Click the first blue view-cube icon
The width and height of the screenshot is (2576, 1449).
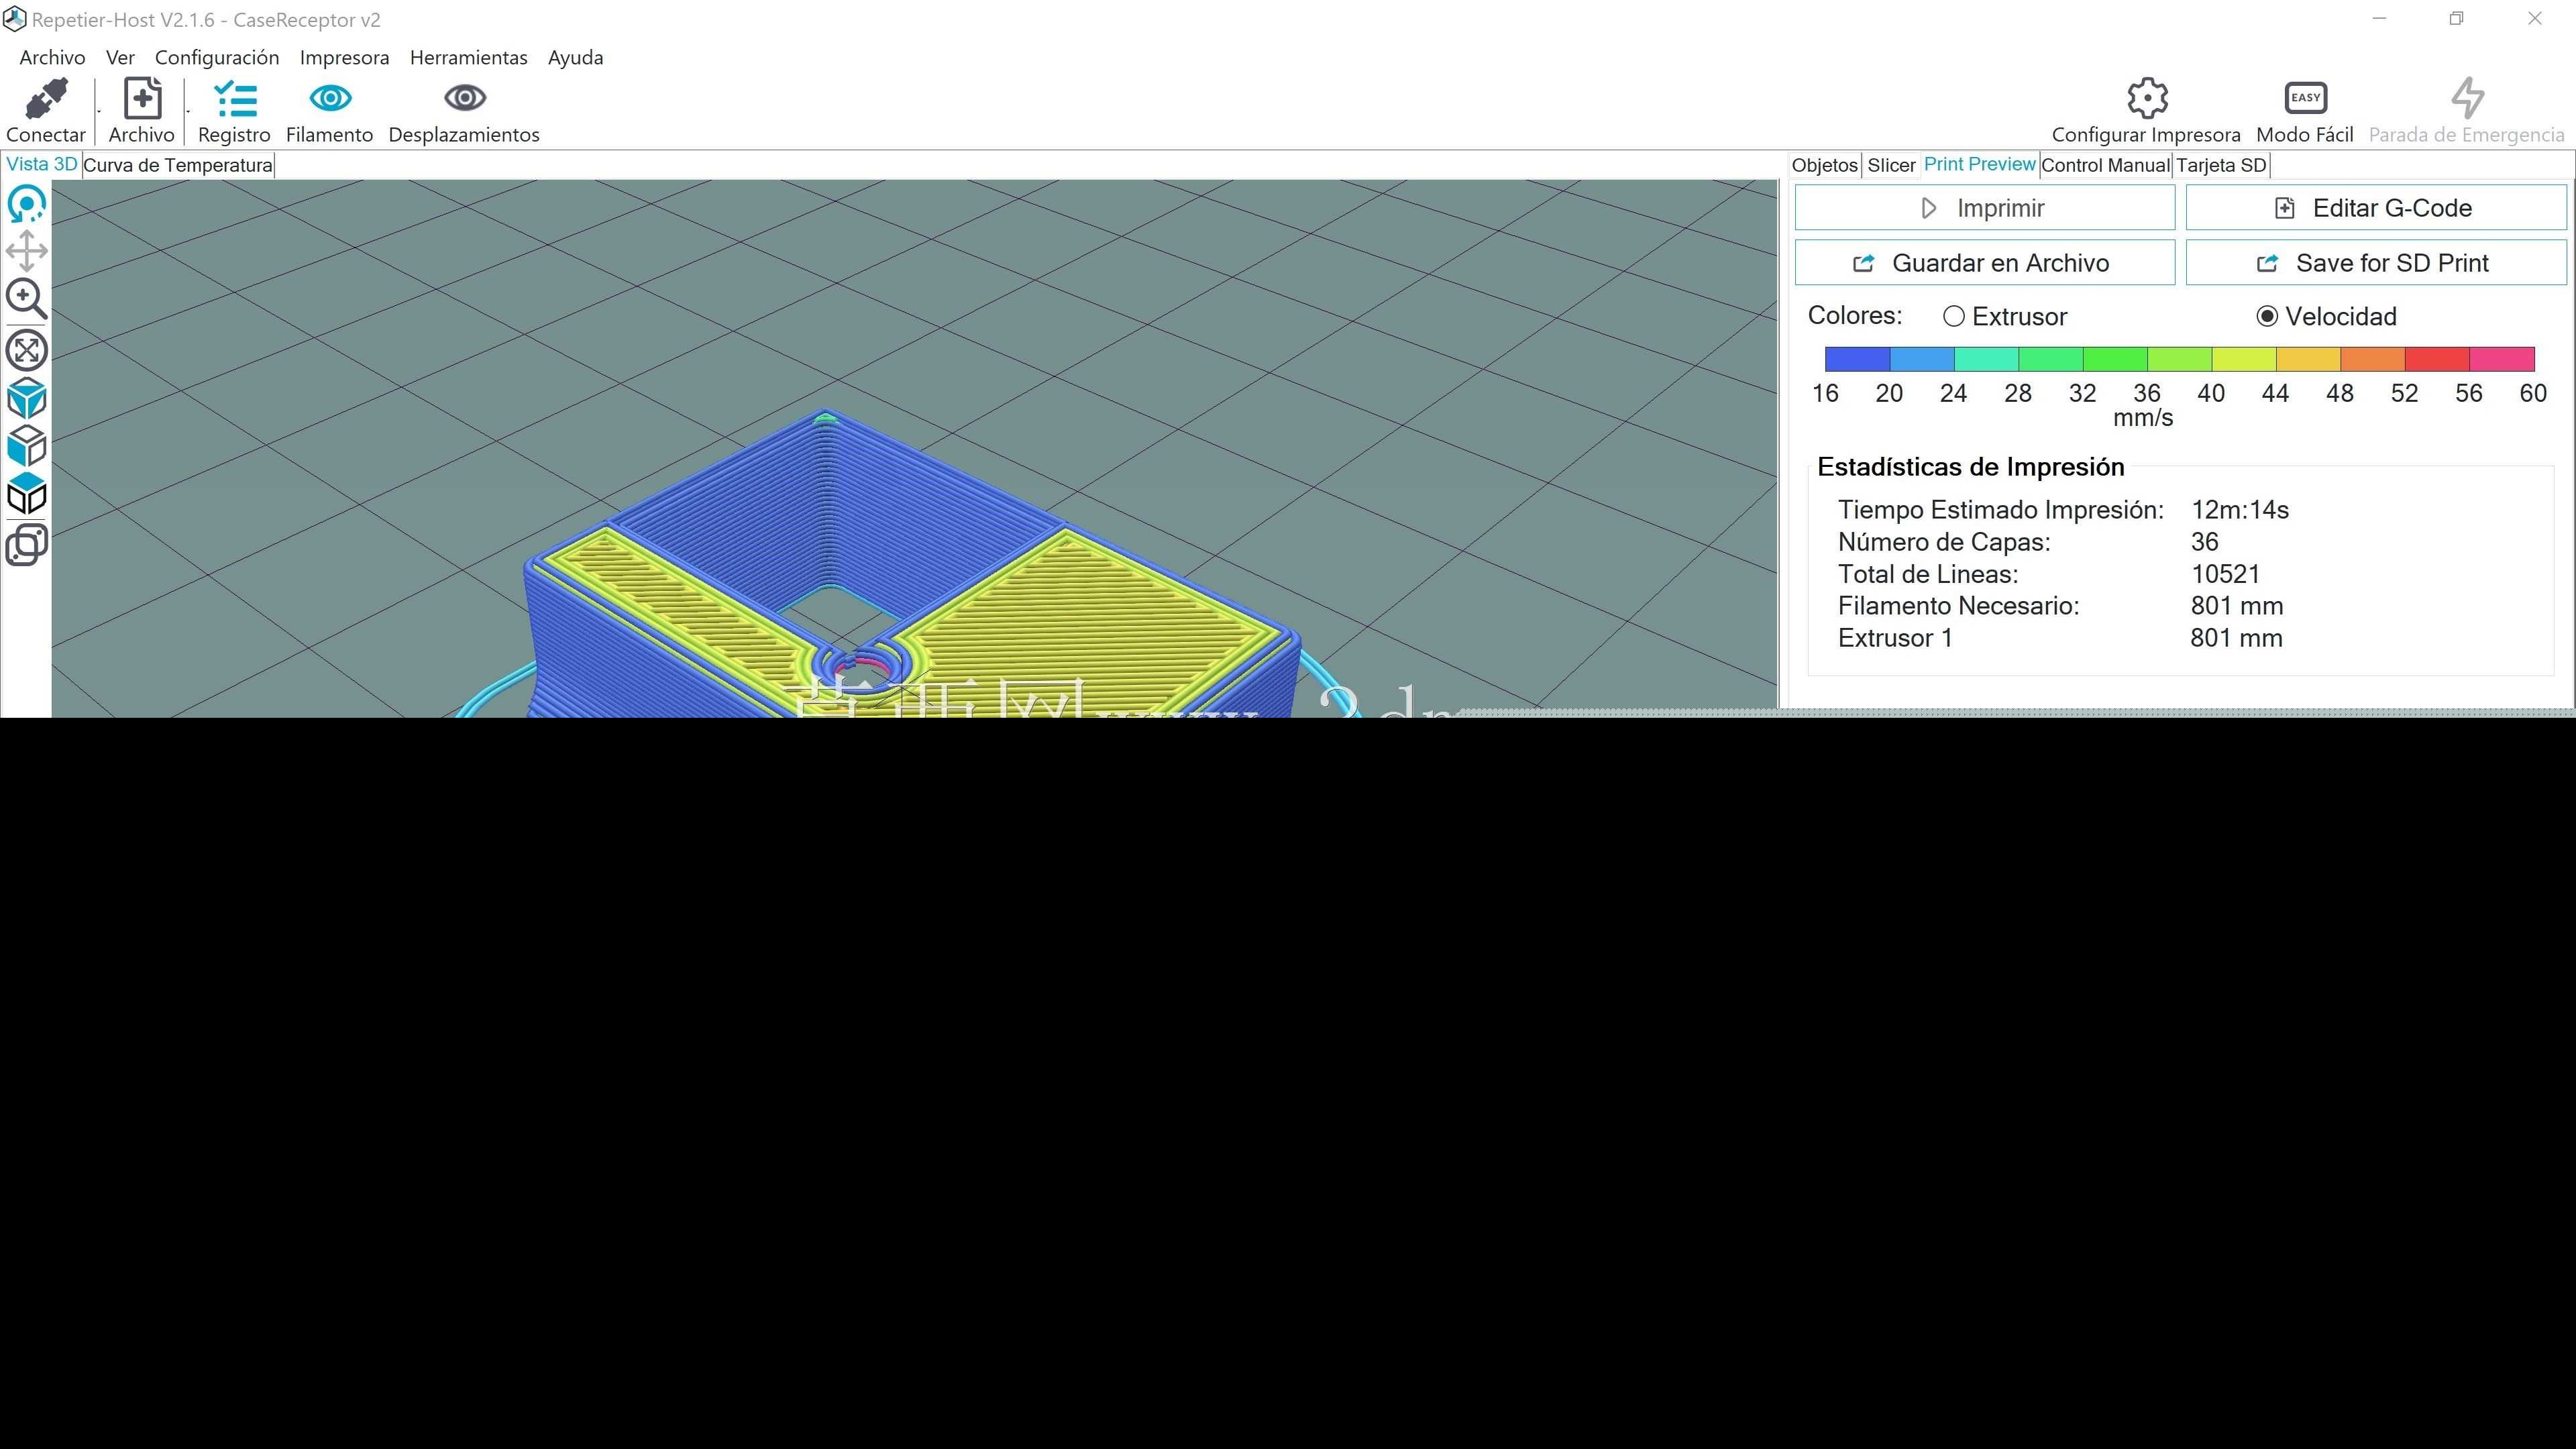27,398
